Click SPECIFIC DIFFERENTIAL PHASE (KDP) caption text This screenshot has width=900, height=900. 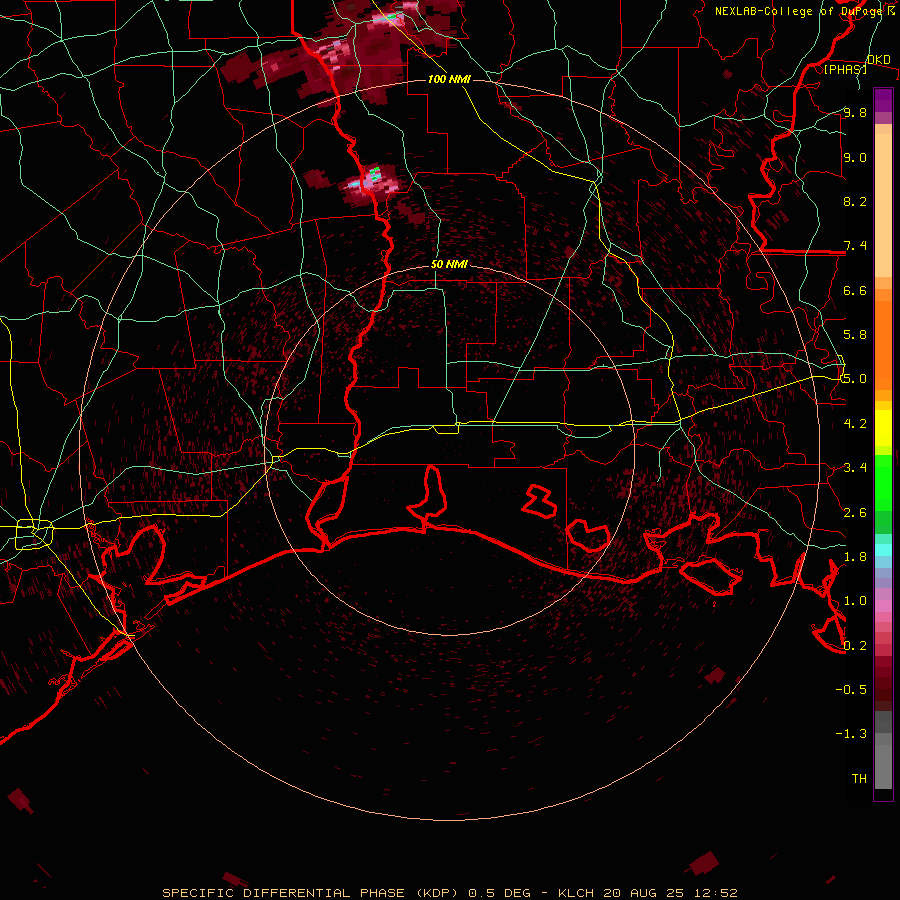pyautogui.click(x=309, y=893)
